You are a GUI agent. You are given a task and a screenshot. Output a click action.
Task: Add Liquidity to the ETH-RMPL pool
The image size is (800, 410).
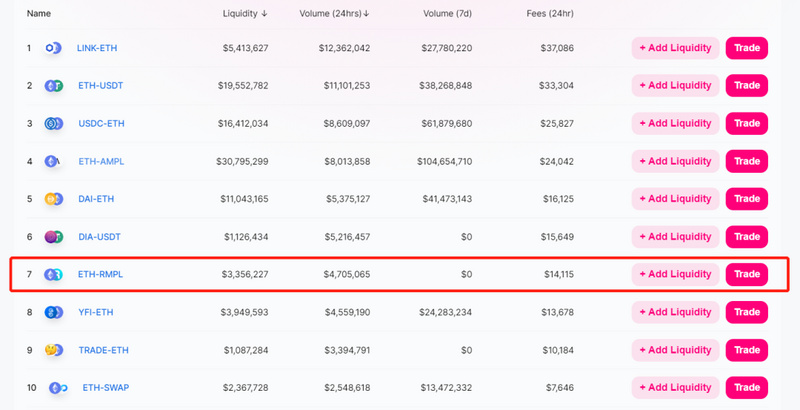point(675,274)
